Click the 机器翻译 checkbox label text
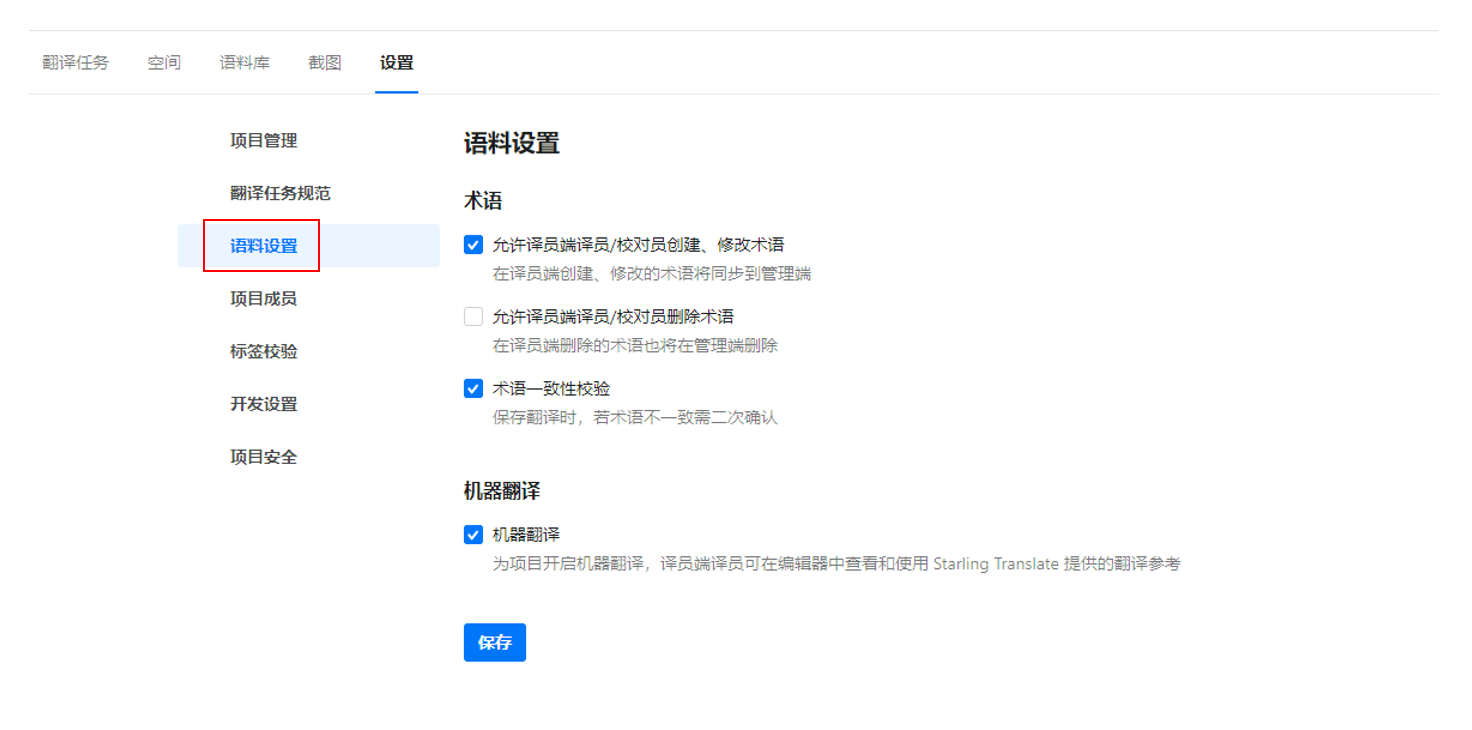This screenshot has width=1472, height=730. pos(526,535)
